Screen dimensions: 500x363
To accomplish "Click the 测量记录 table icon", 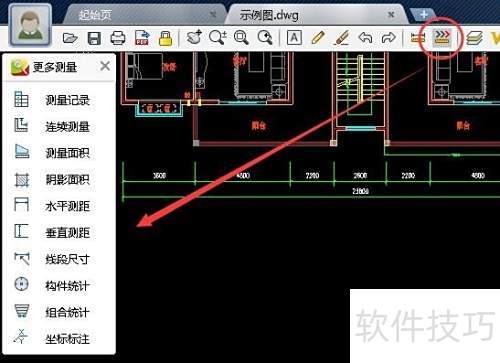I will [x=21, y=99].
